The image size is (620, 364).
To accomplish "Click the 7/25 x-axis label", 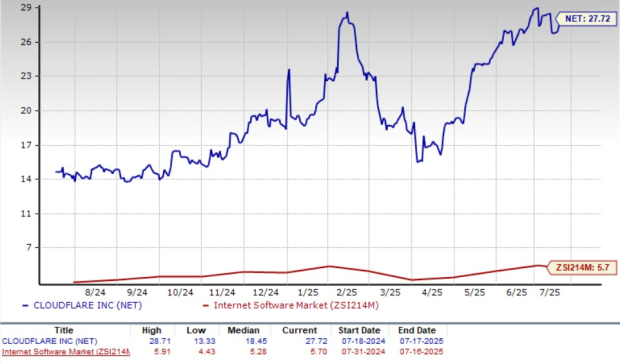I will 550,292.
